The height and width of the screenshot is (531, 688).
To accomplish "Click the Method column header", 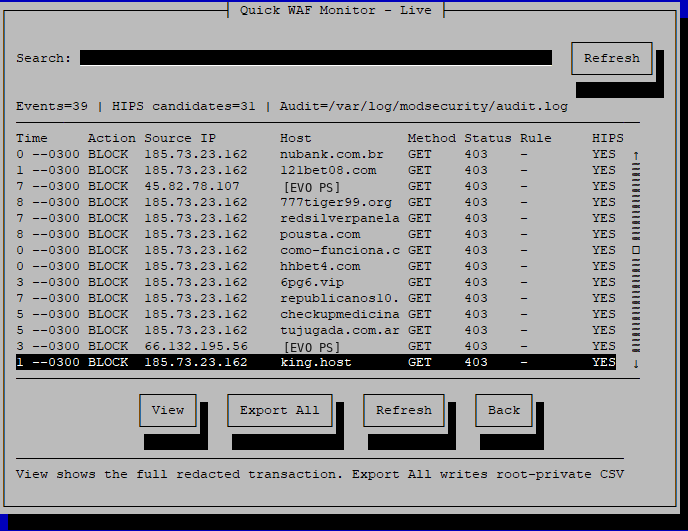I will coord(432,138).
